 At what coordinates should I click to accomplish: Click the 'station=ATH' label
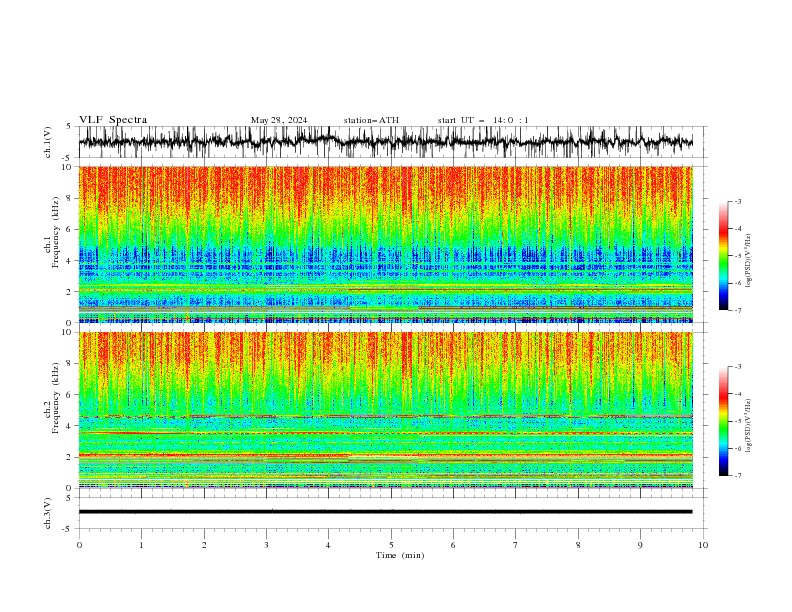[x=371, y=120]
